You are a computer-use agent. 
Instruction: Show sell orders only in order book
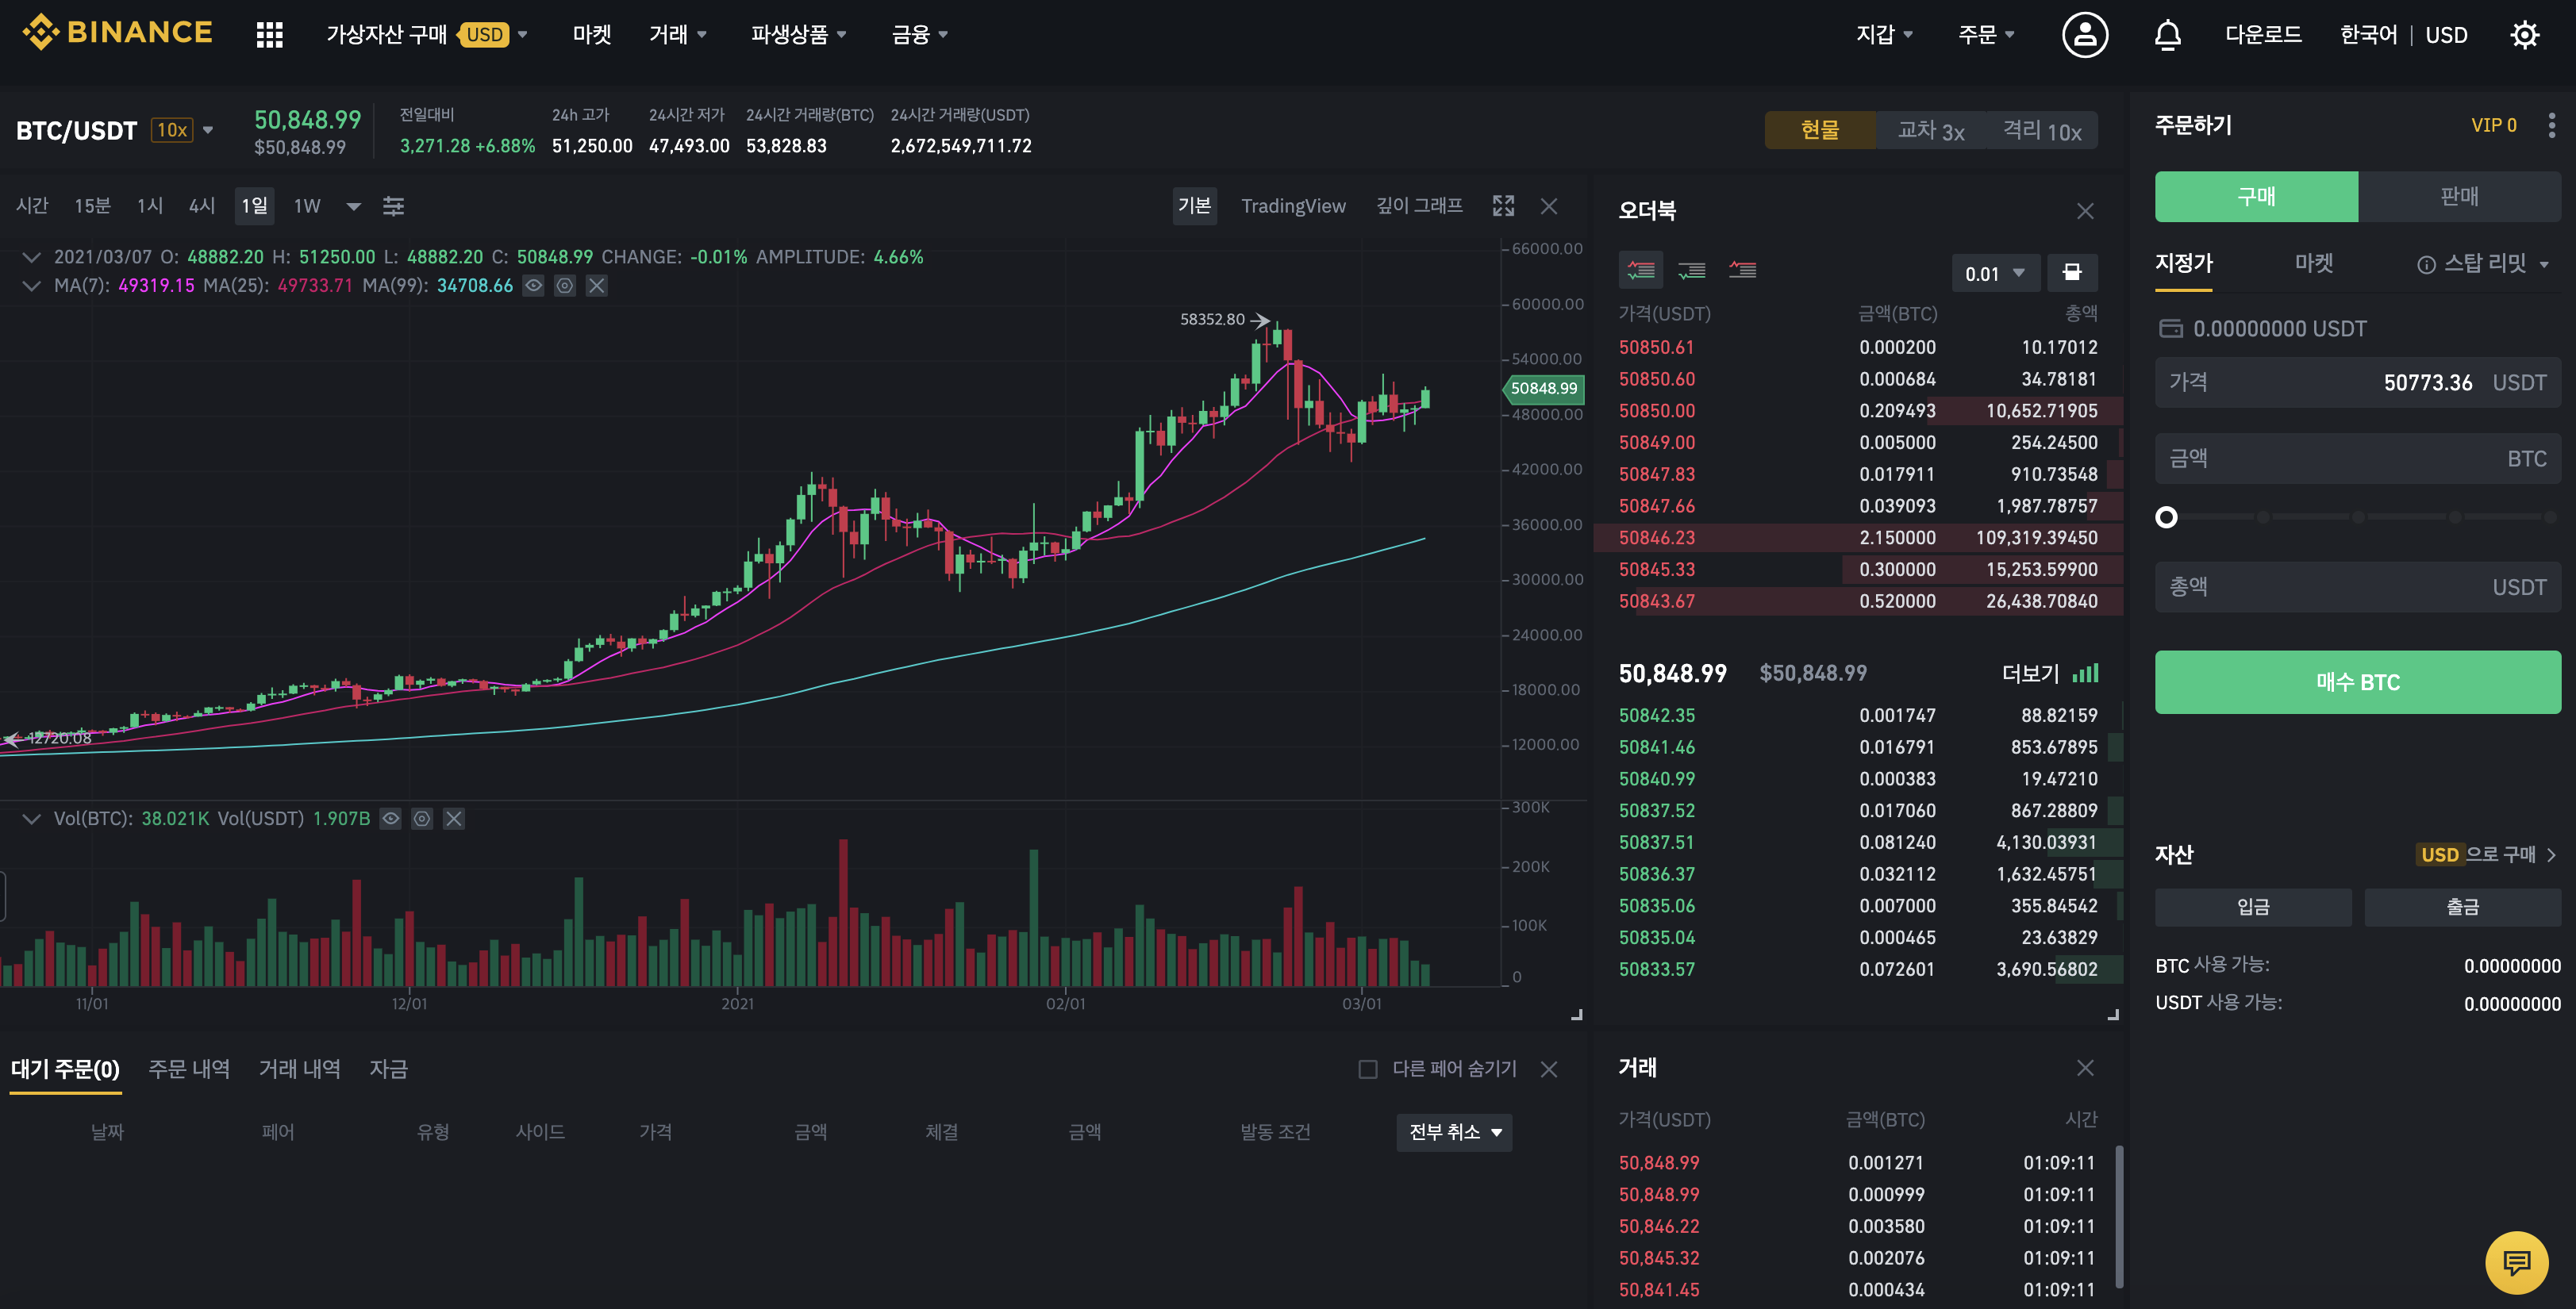click(1742, 271)
